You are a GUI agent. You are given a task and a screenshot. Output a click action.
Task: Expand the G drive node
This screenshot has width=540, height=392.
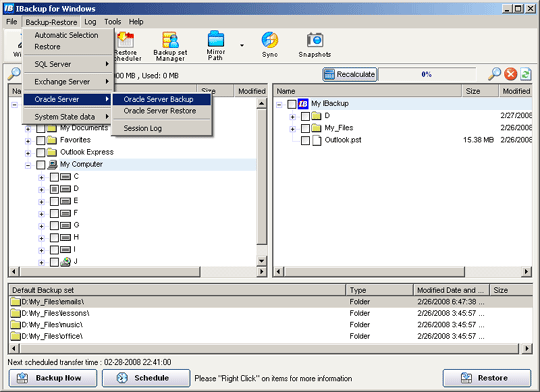[41, 226]
